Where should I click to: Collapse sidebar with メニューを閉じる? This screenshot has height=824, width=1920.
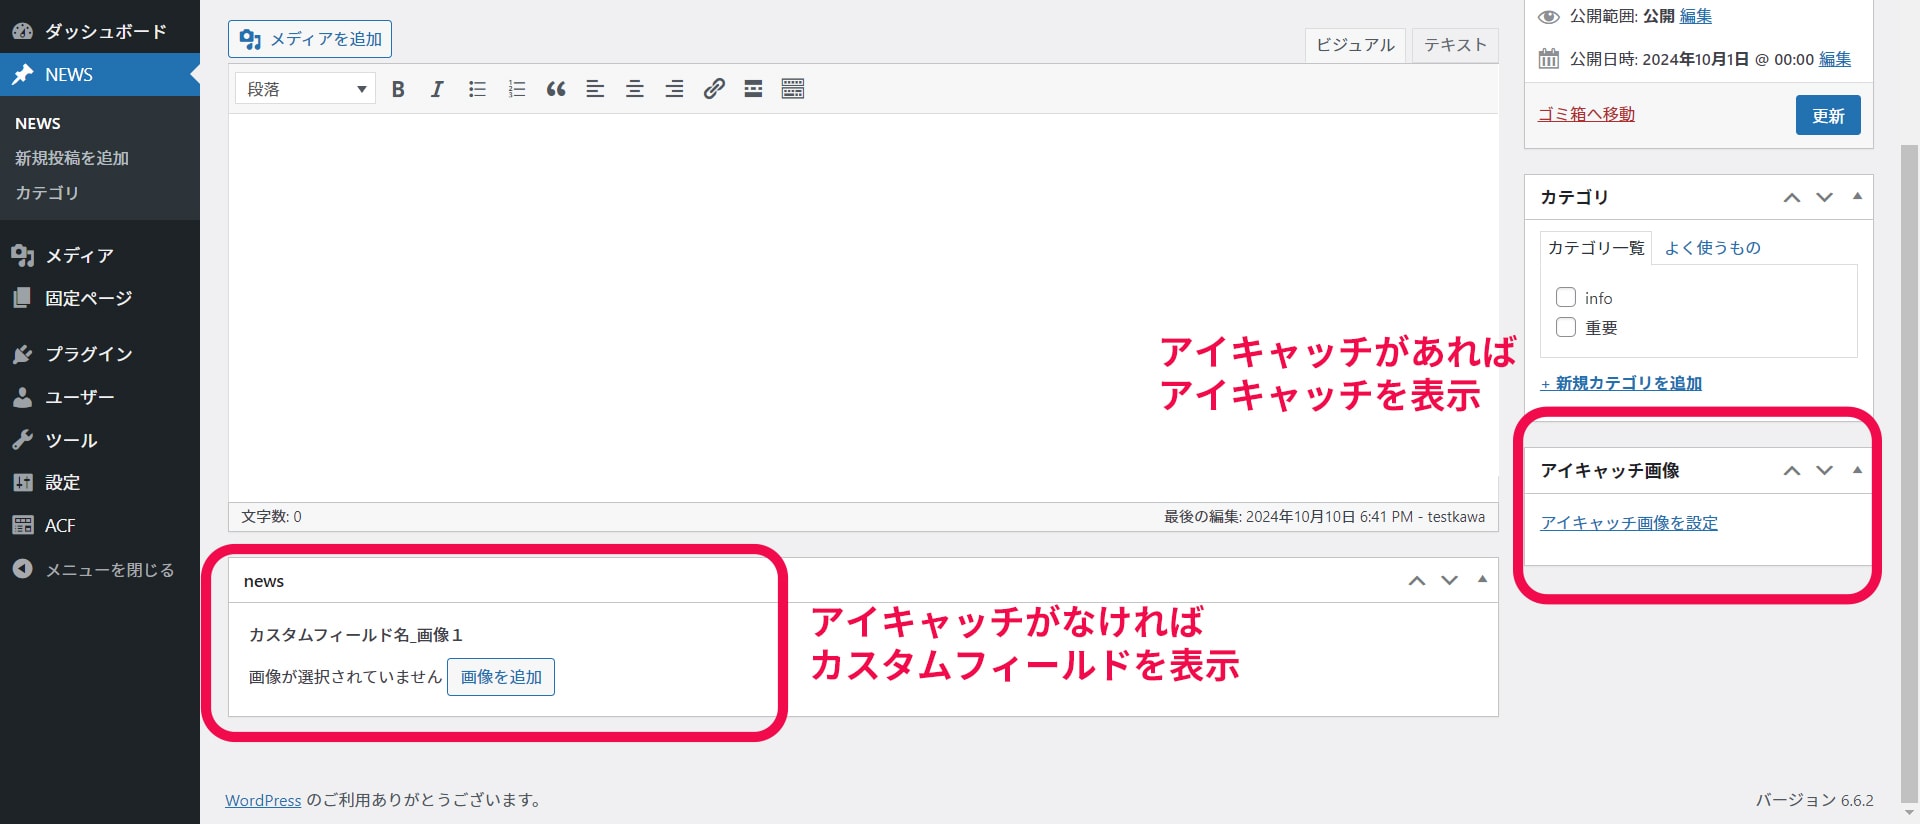100,569
